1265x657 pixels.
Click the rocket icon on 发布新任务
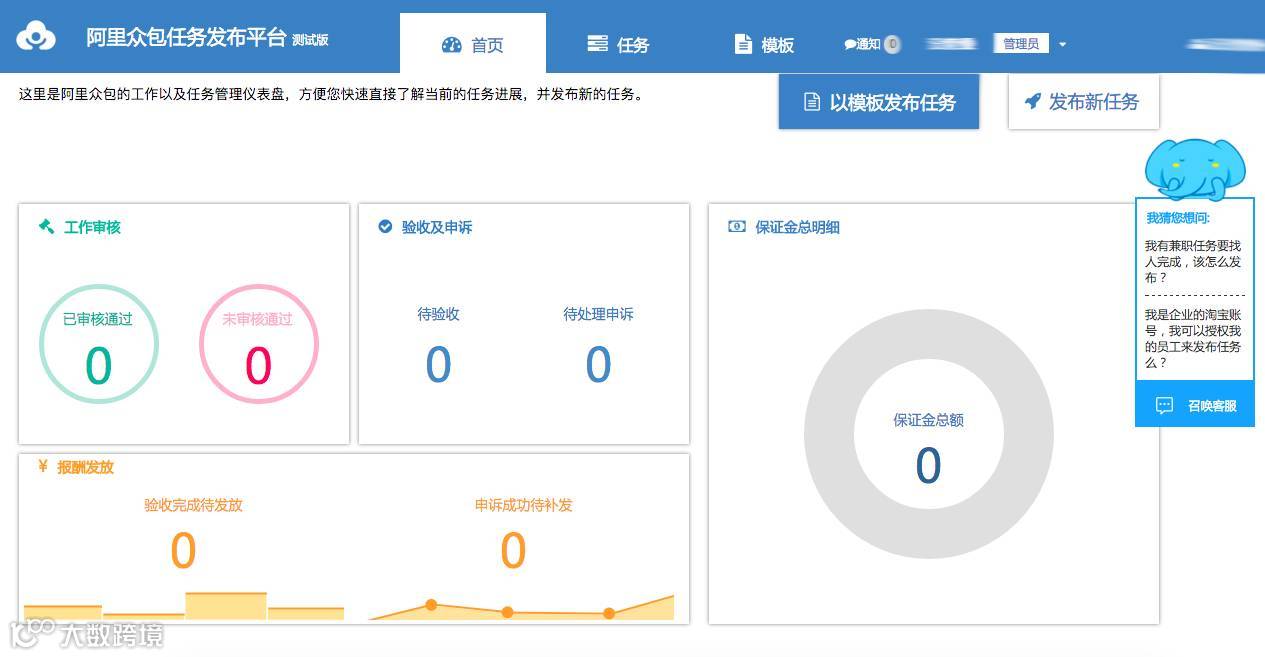(x=1033, y=101)
